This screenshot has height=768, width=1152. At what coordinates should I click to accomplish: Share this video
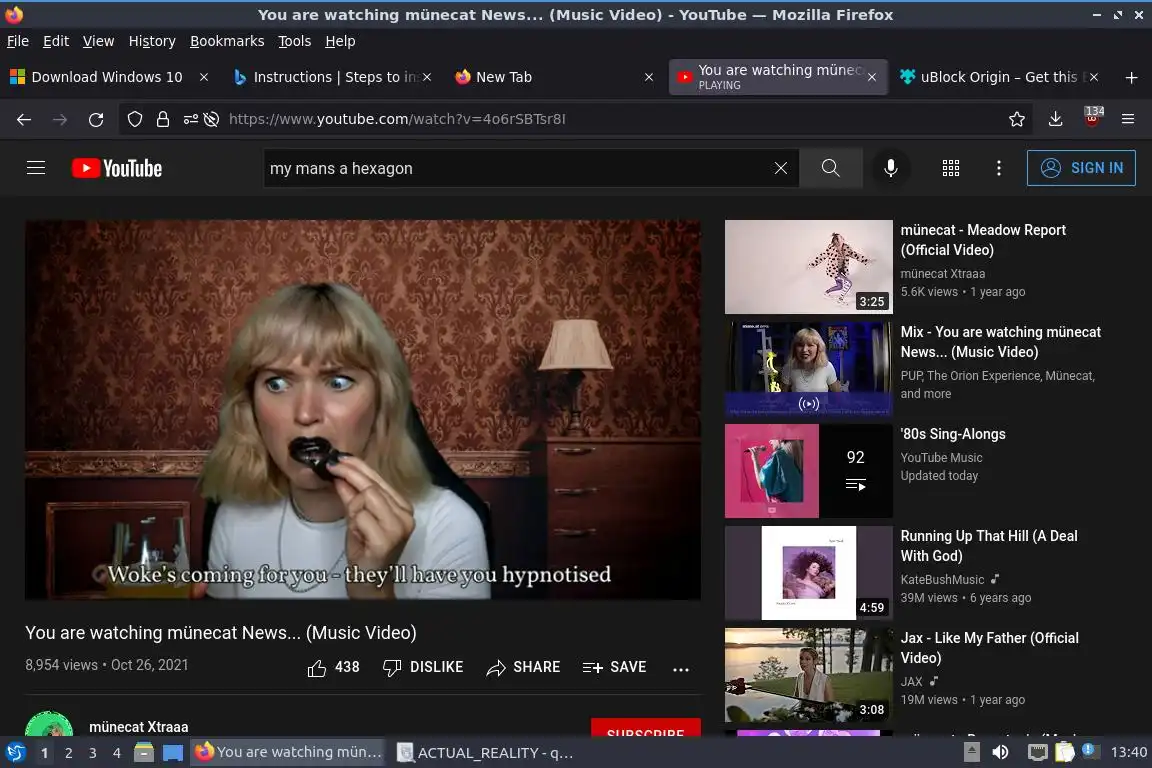point(523,667)
